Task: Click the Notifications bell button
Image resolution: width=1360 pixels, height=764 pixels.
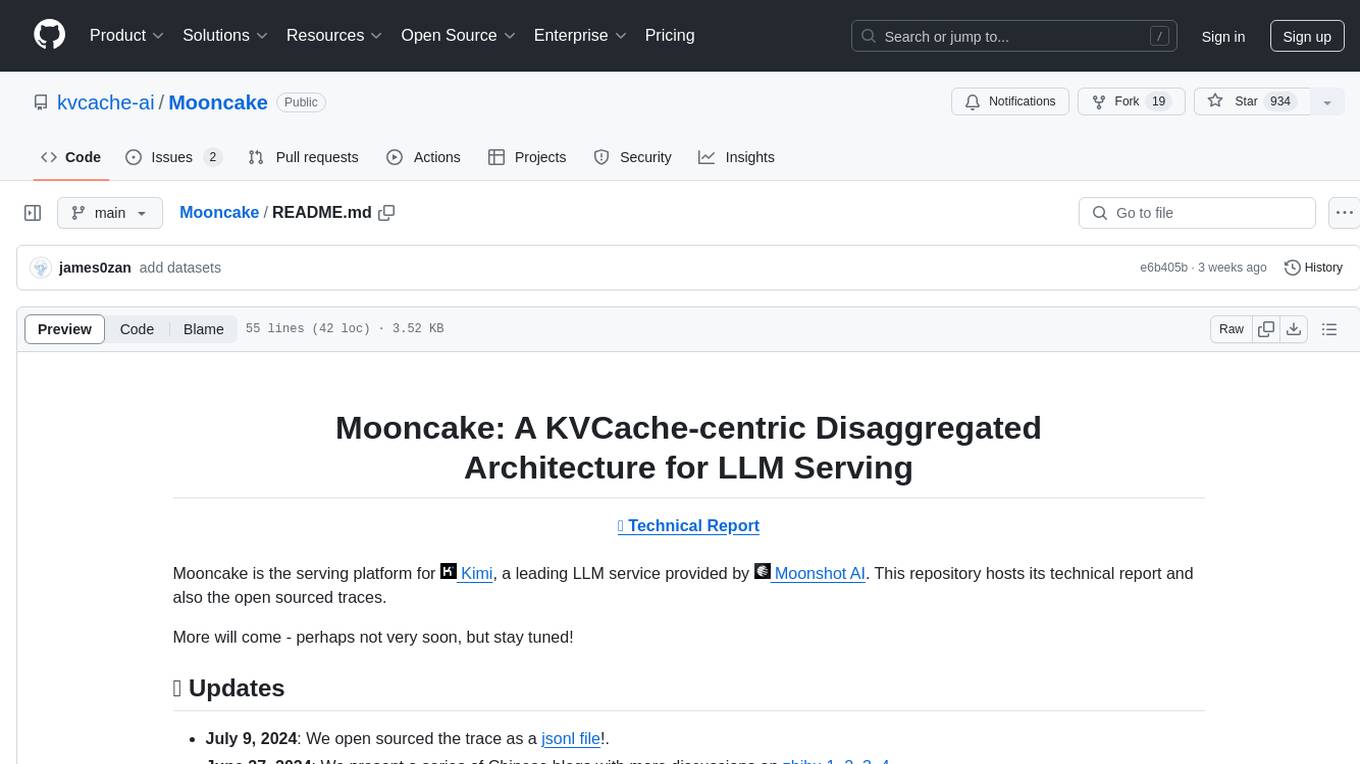Action: (1010, 102)
